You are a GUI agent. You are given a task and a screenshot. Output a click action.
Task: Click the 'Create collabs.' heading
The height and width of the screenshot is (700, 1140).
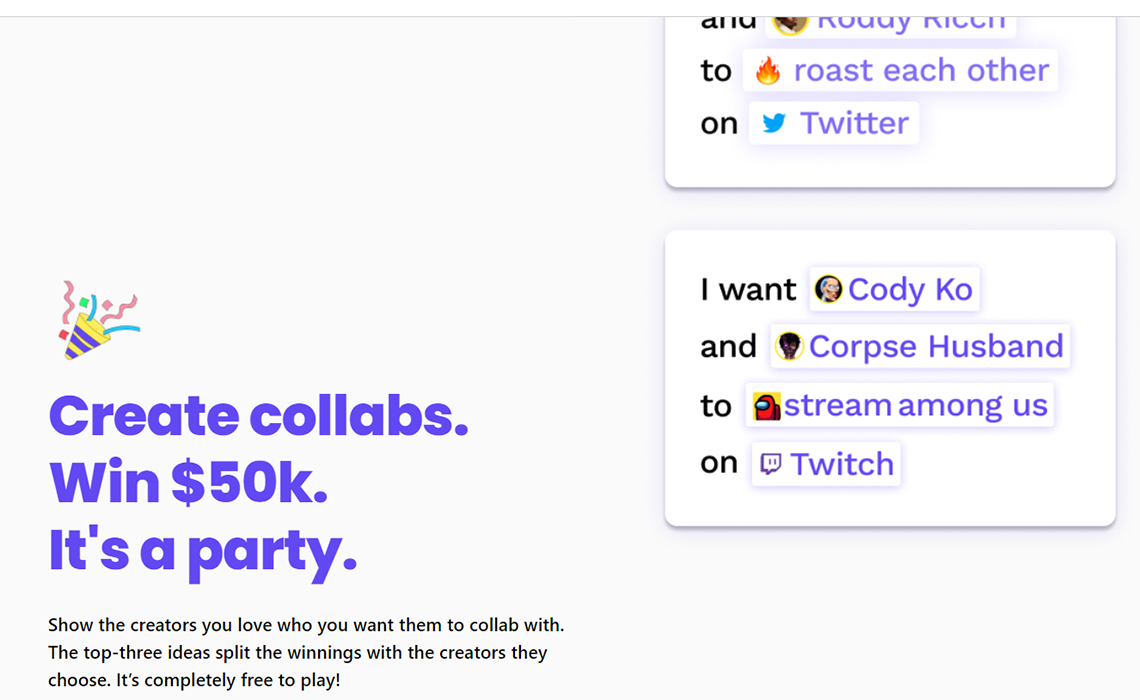point(258,416)
